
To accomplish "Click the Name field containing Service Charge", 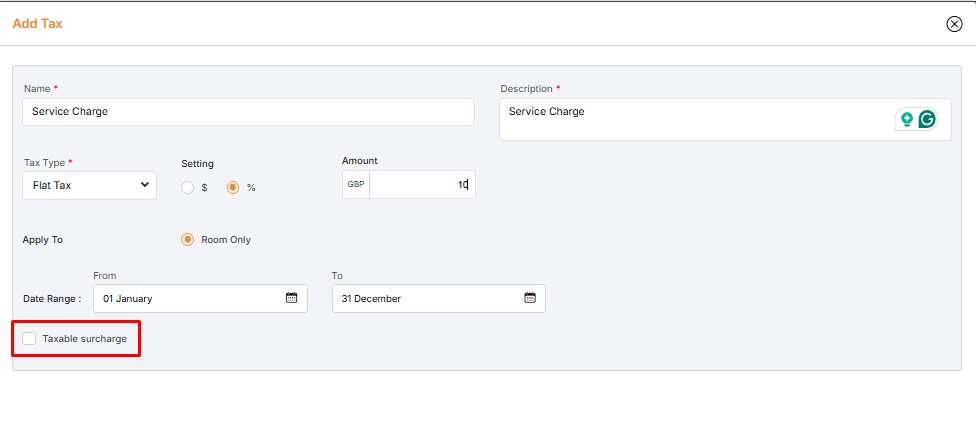I will pos(248,112).
